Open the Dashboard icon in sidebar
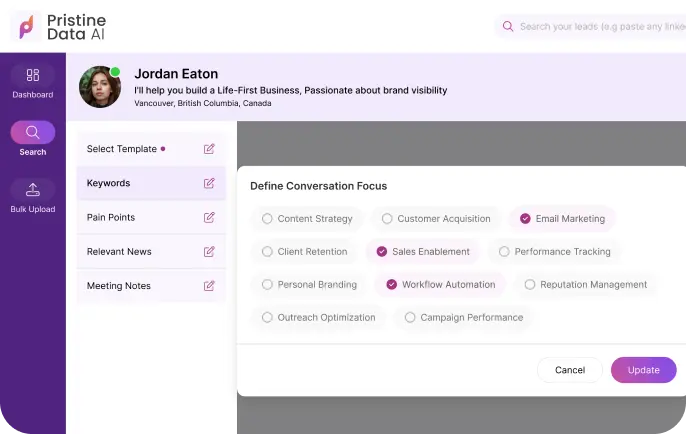686x434 pixels. click(33, 75)
